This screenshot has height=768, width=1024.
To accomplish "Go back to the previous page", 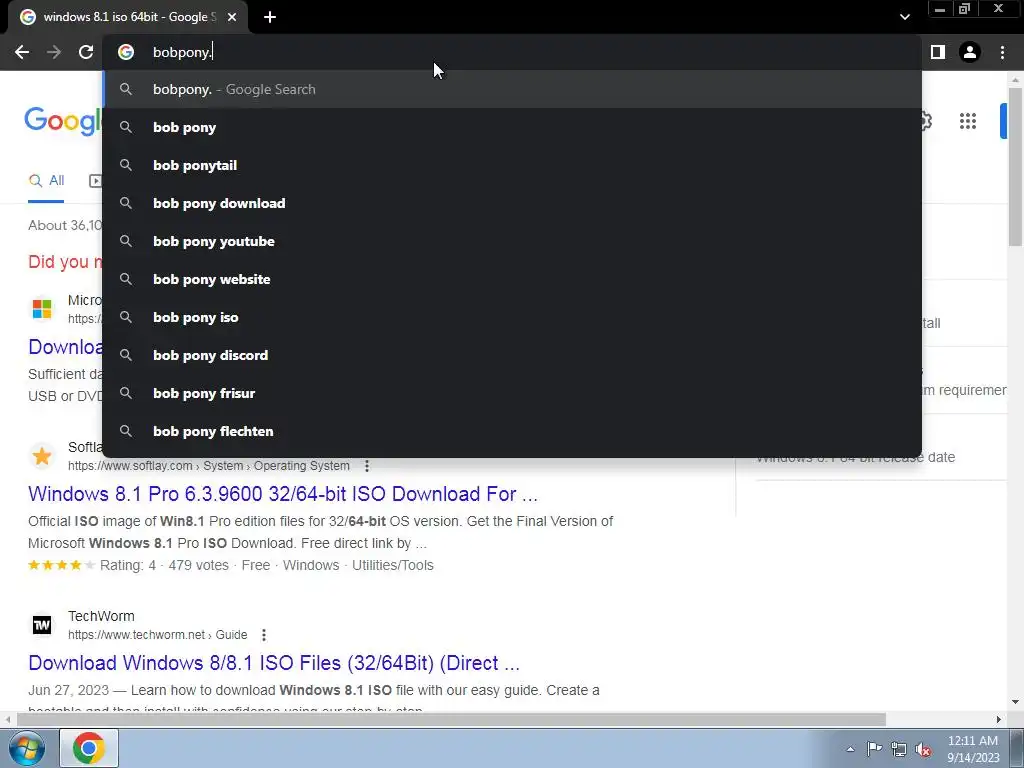I will point(22,52).
